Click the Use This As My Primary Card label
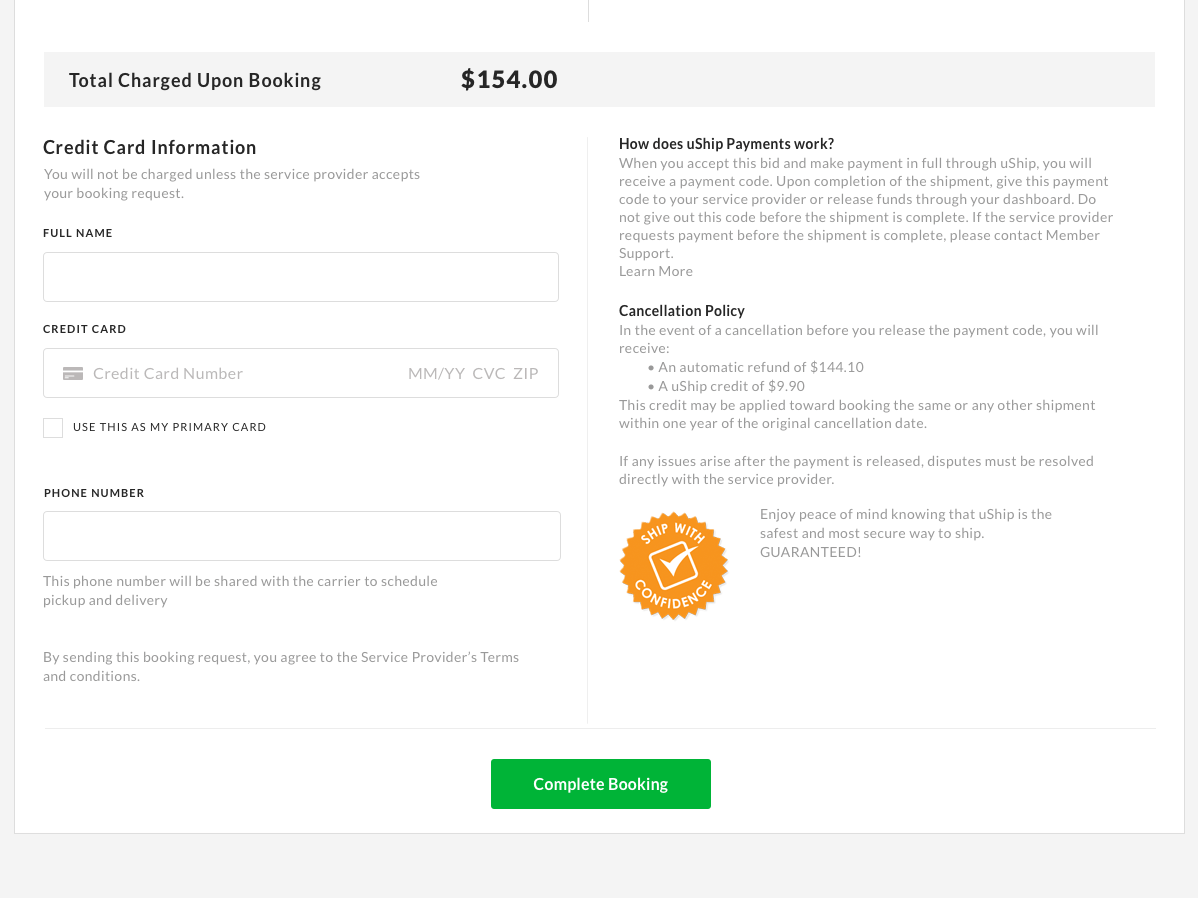This screenshot has height=898, width=1198. coord(170,427)
